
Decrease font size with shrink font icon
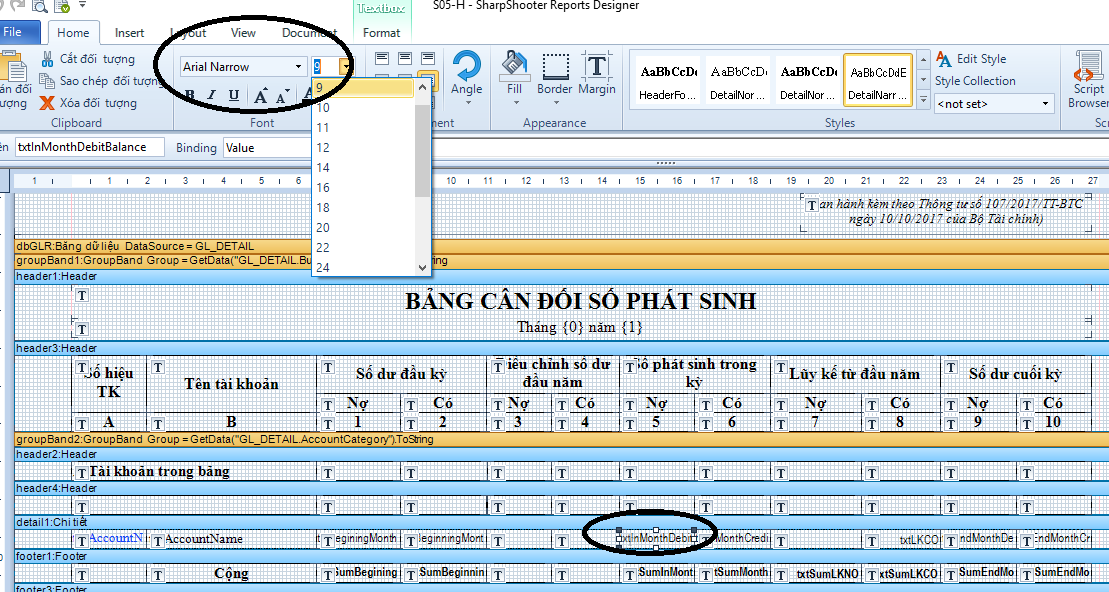click(x=282, y=97)
